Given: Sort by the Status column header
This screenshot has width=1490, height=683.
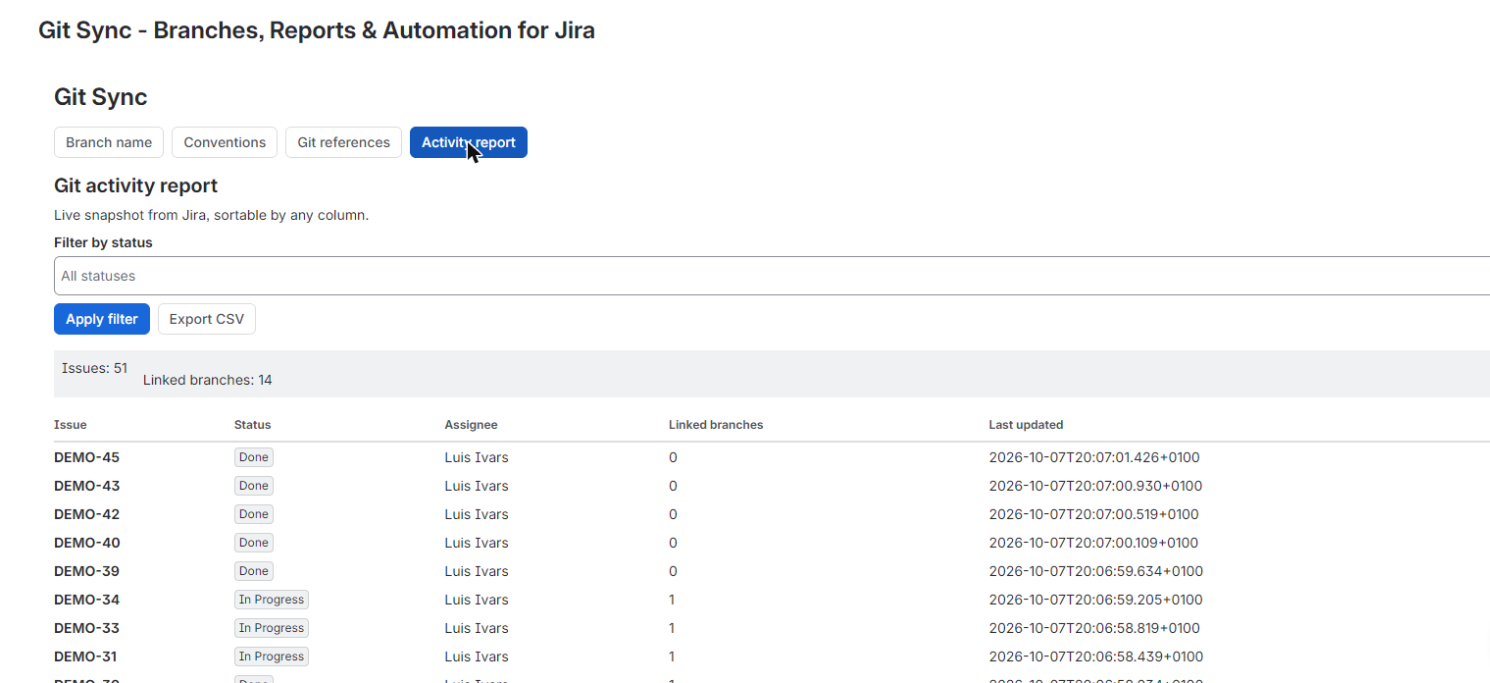Looking at the screenshot, I should pyautogui.click(x=252, y=425).
